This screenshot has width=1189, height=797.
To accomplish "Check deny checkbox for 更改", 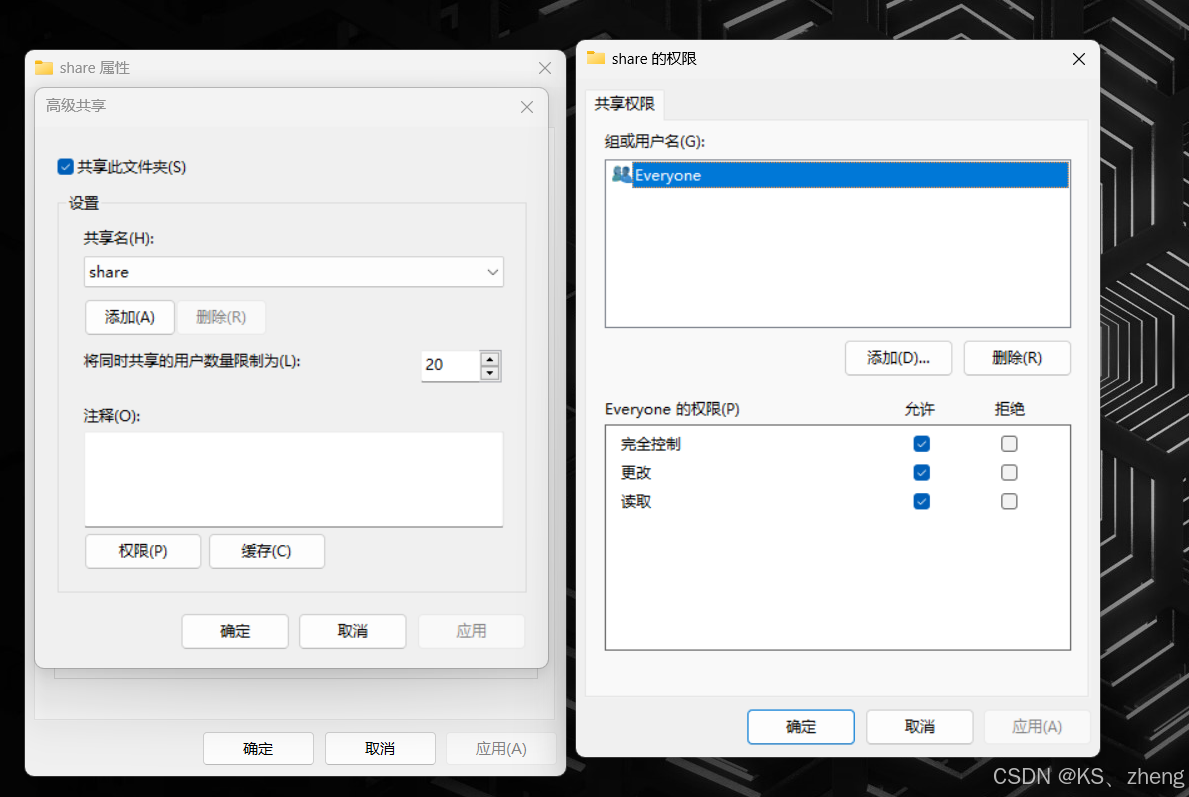I will tap(1009, 472).
